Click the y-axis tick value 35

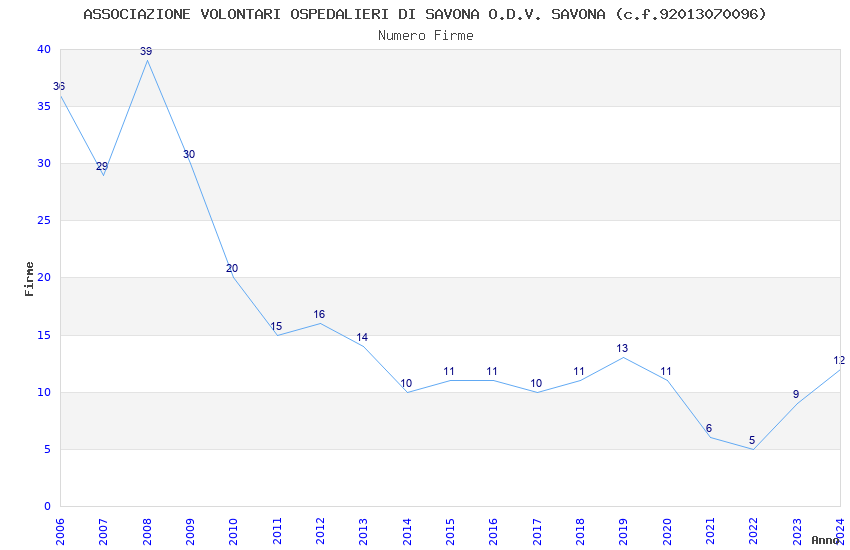click(x=44, y=106)
